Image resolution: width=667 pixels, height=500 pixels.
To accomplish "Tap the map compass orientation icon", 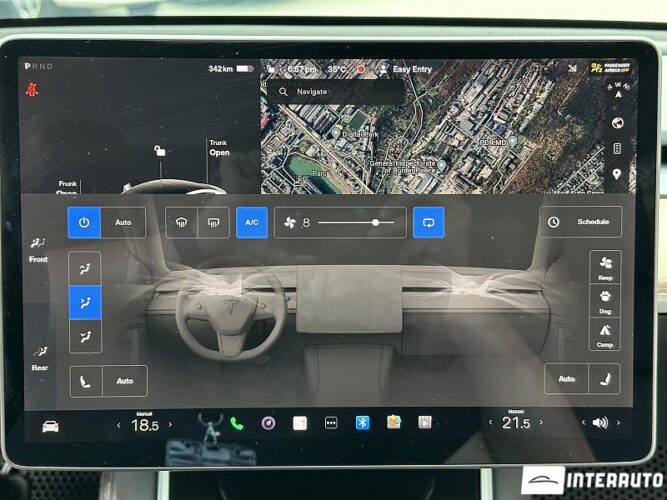I will [618, 91].
